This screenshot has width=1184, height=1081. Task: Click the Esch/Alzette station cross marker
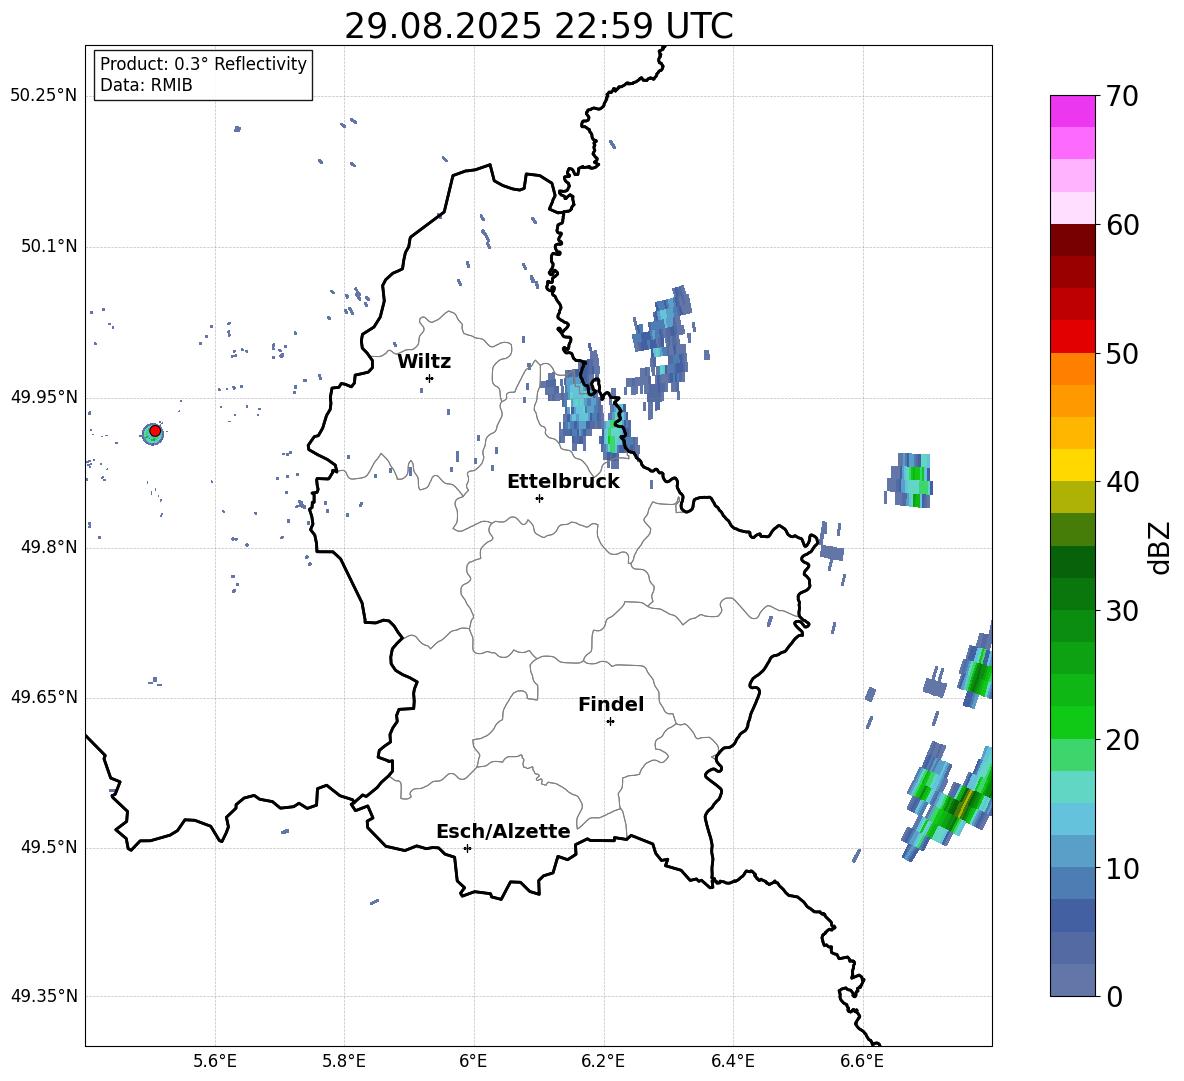click(x=467, y=848)
